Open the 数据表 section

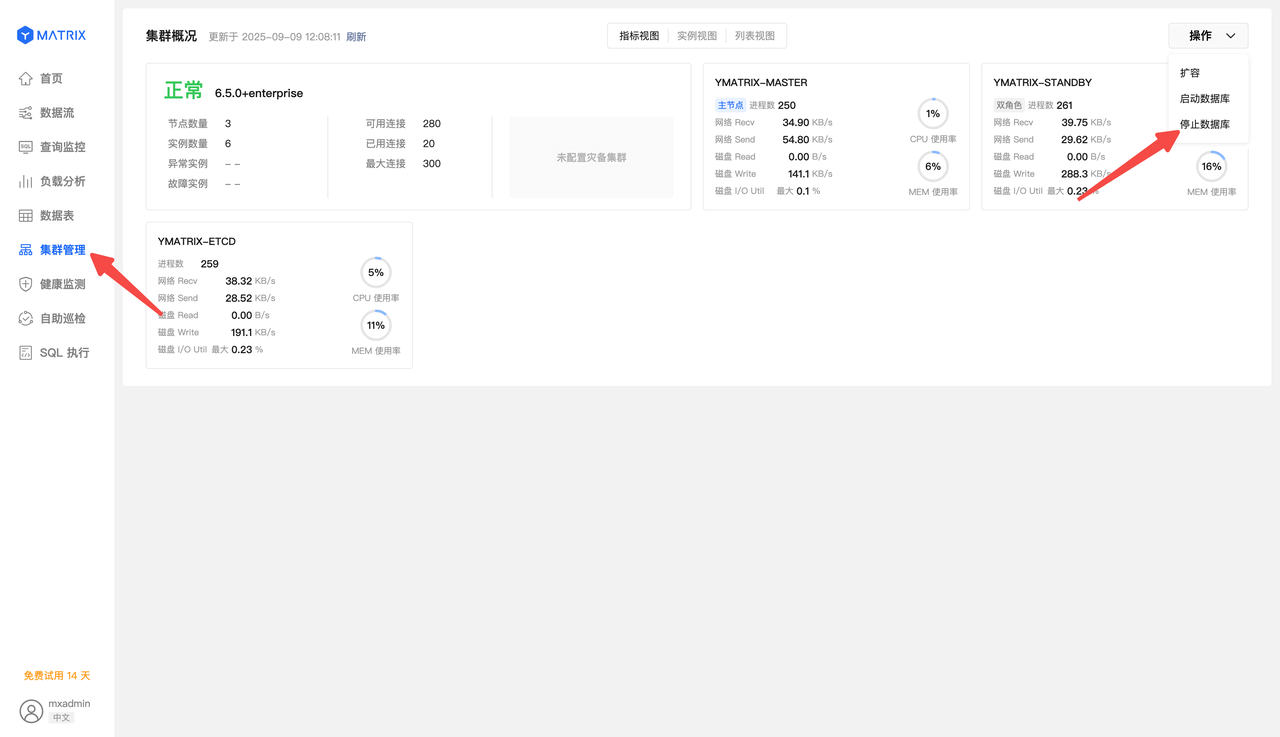[x=57, y=216]
